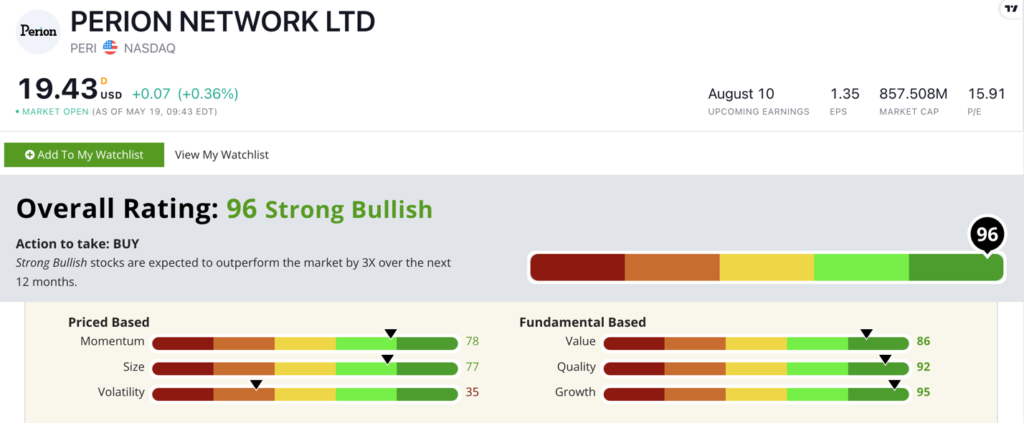The width and height of the screenshot is (1024, 423).
Task: Click the Volatility bar's triangle marker
Action: coord(256,384)
